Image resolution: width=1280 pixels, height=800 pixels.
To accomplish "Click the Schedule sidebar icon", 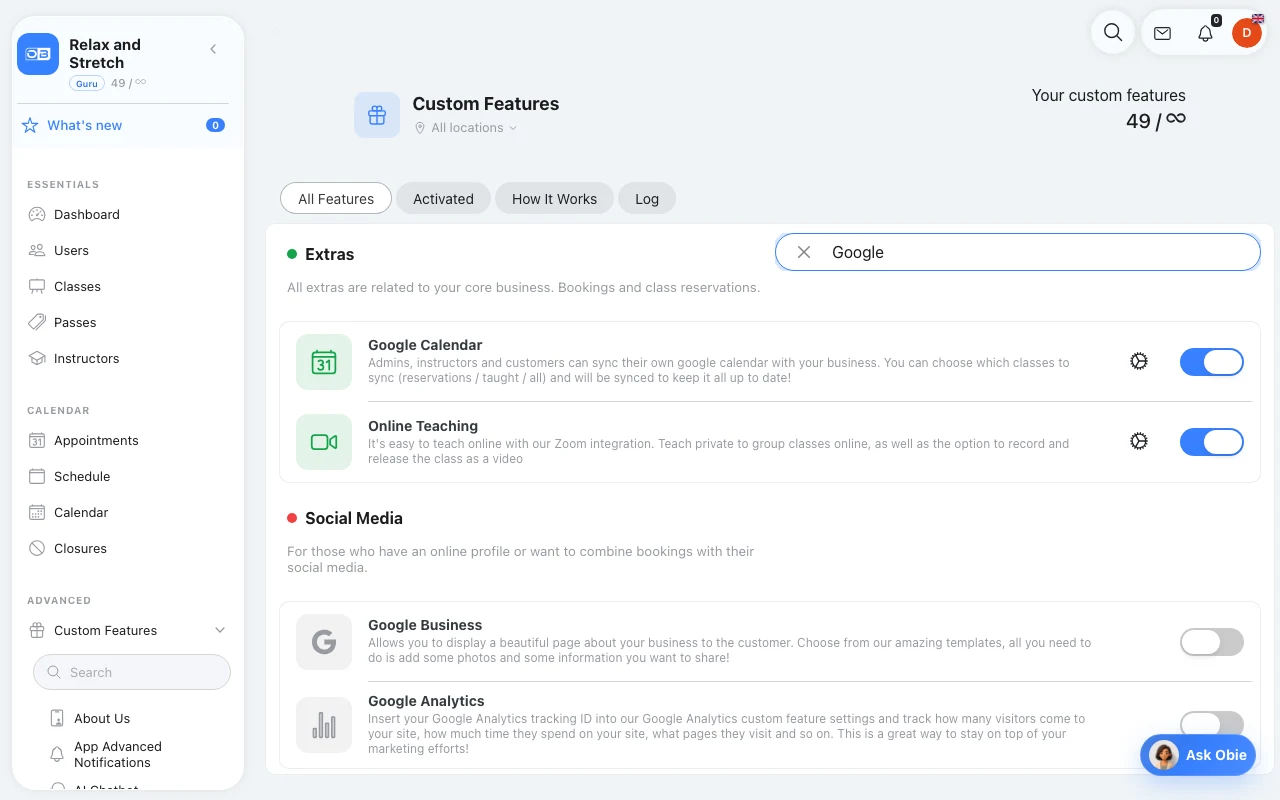I will pos(37,476).
